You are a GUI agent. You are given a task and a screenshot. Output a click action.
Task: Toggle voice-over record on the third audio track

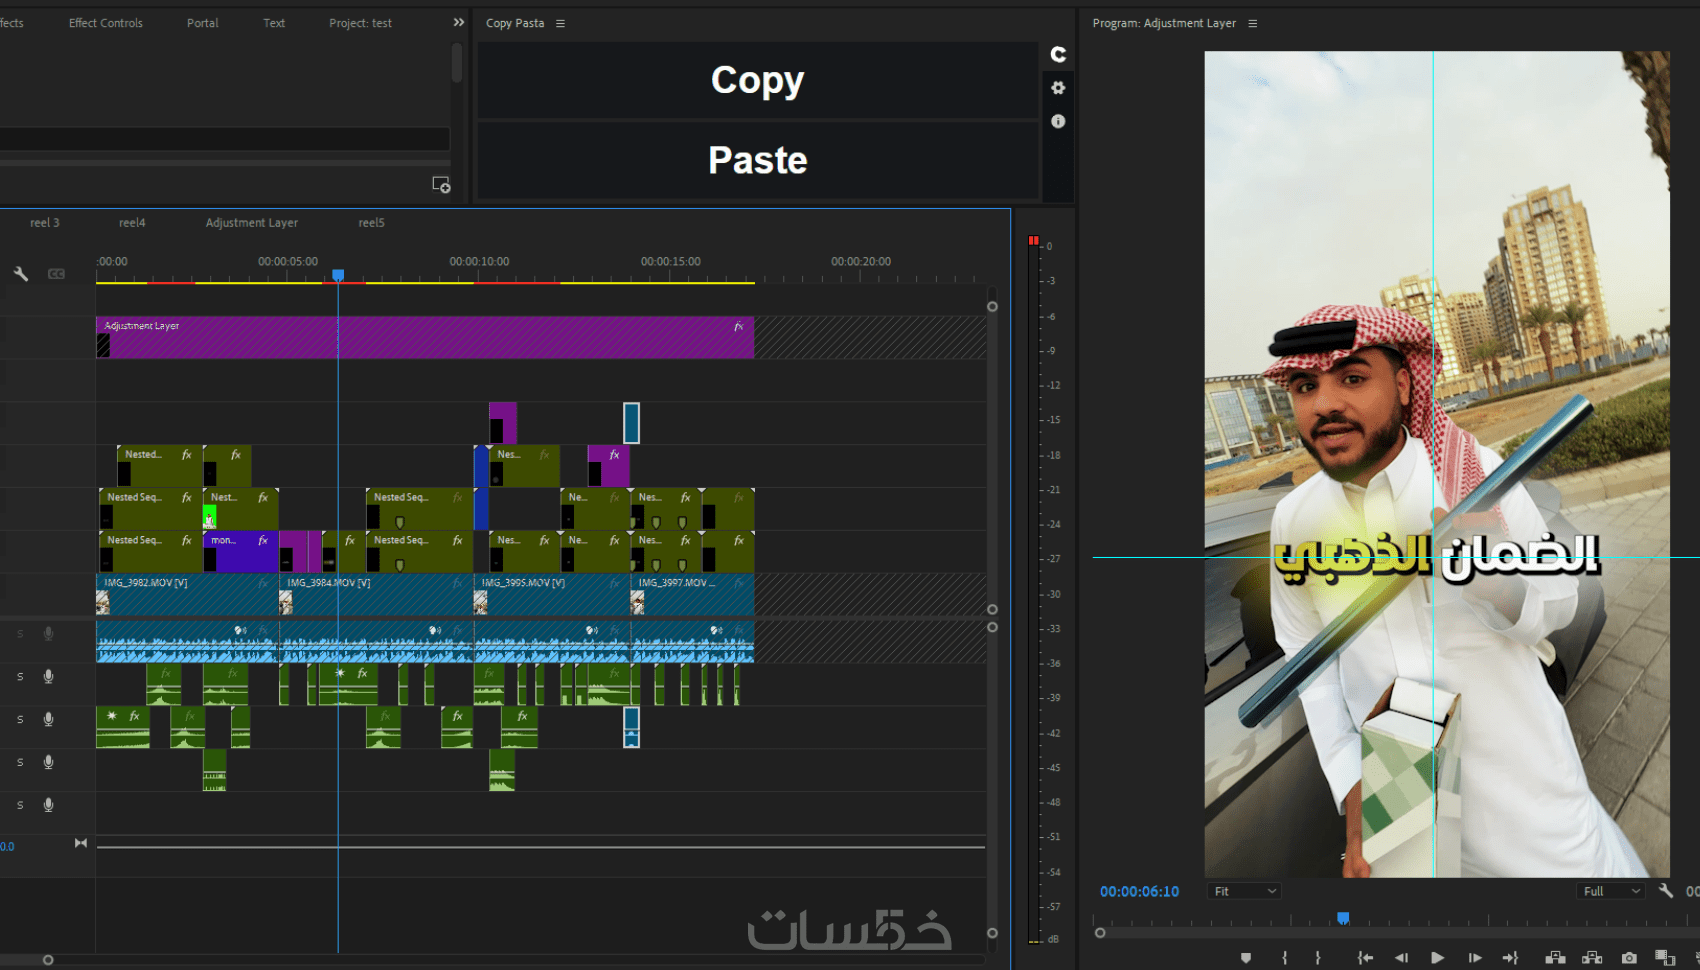click(48, 720)
